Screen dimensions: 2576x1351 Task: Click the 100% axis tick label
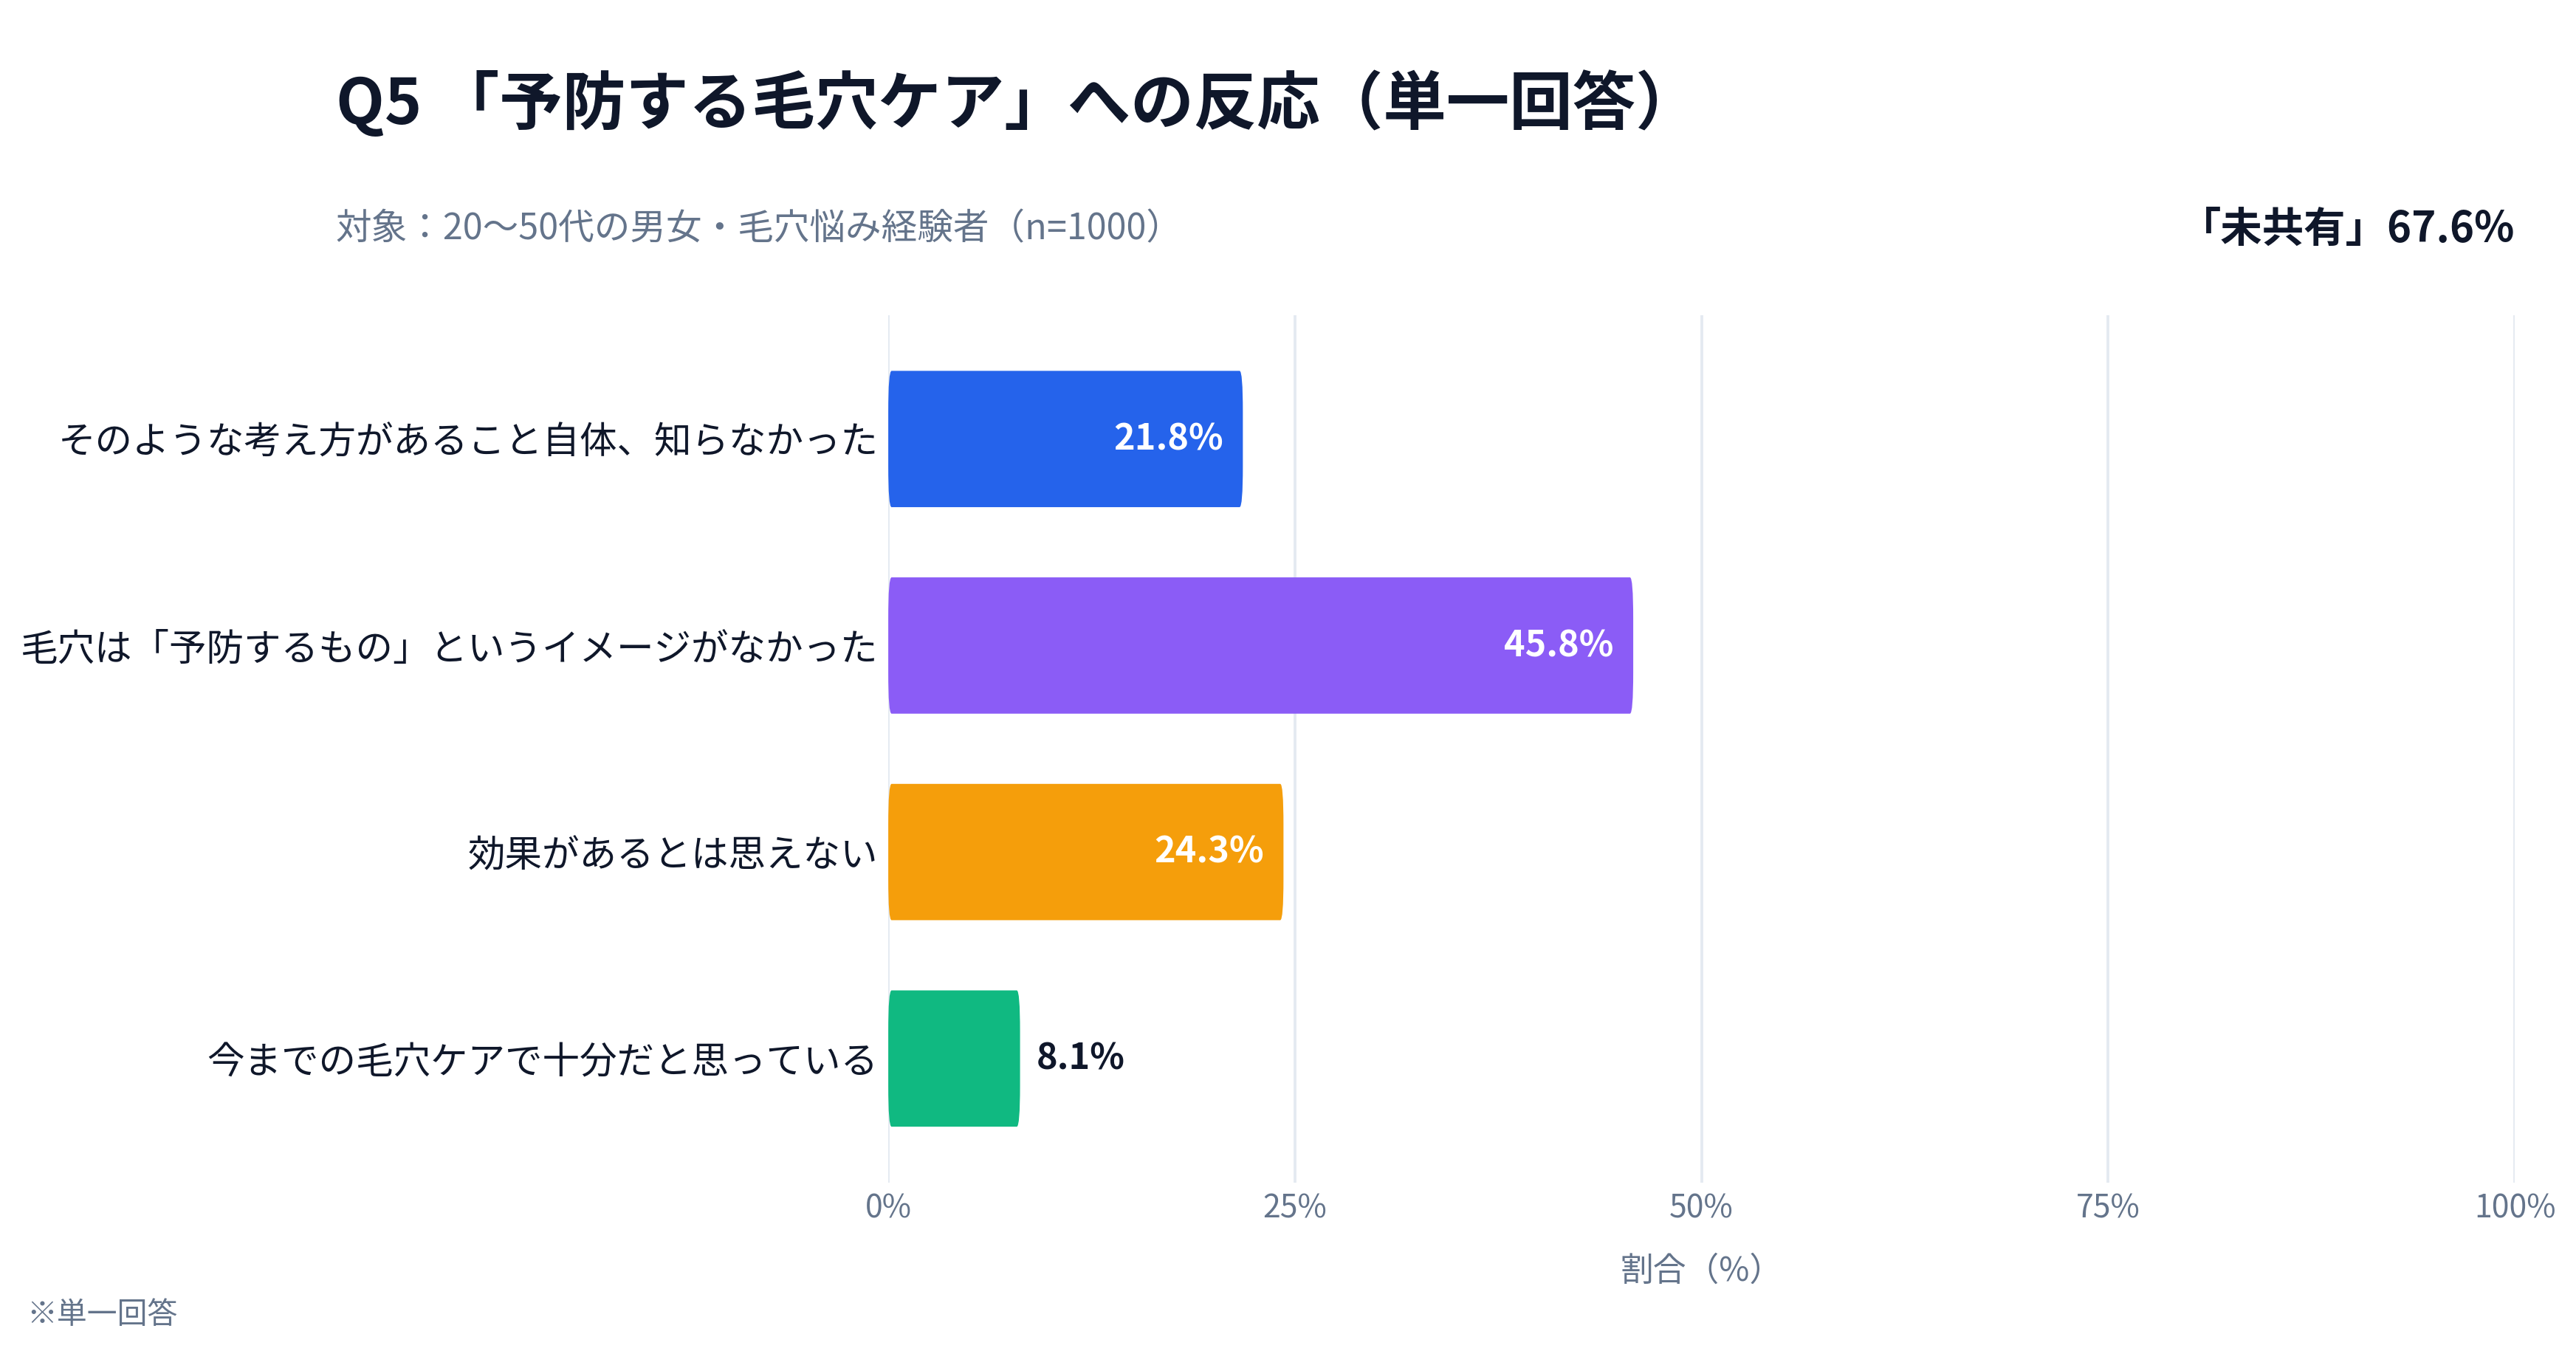(2513, 1206)
